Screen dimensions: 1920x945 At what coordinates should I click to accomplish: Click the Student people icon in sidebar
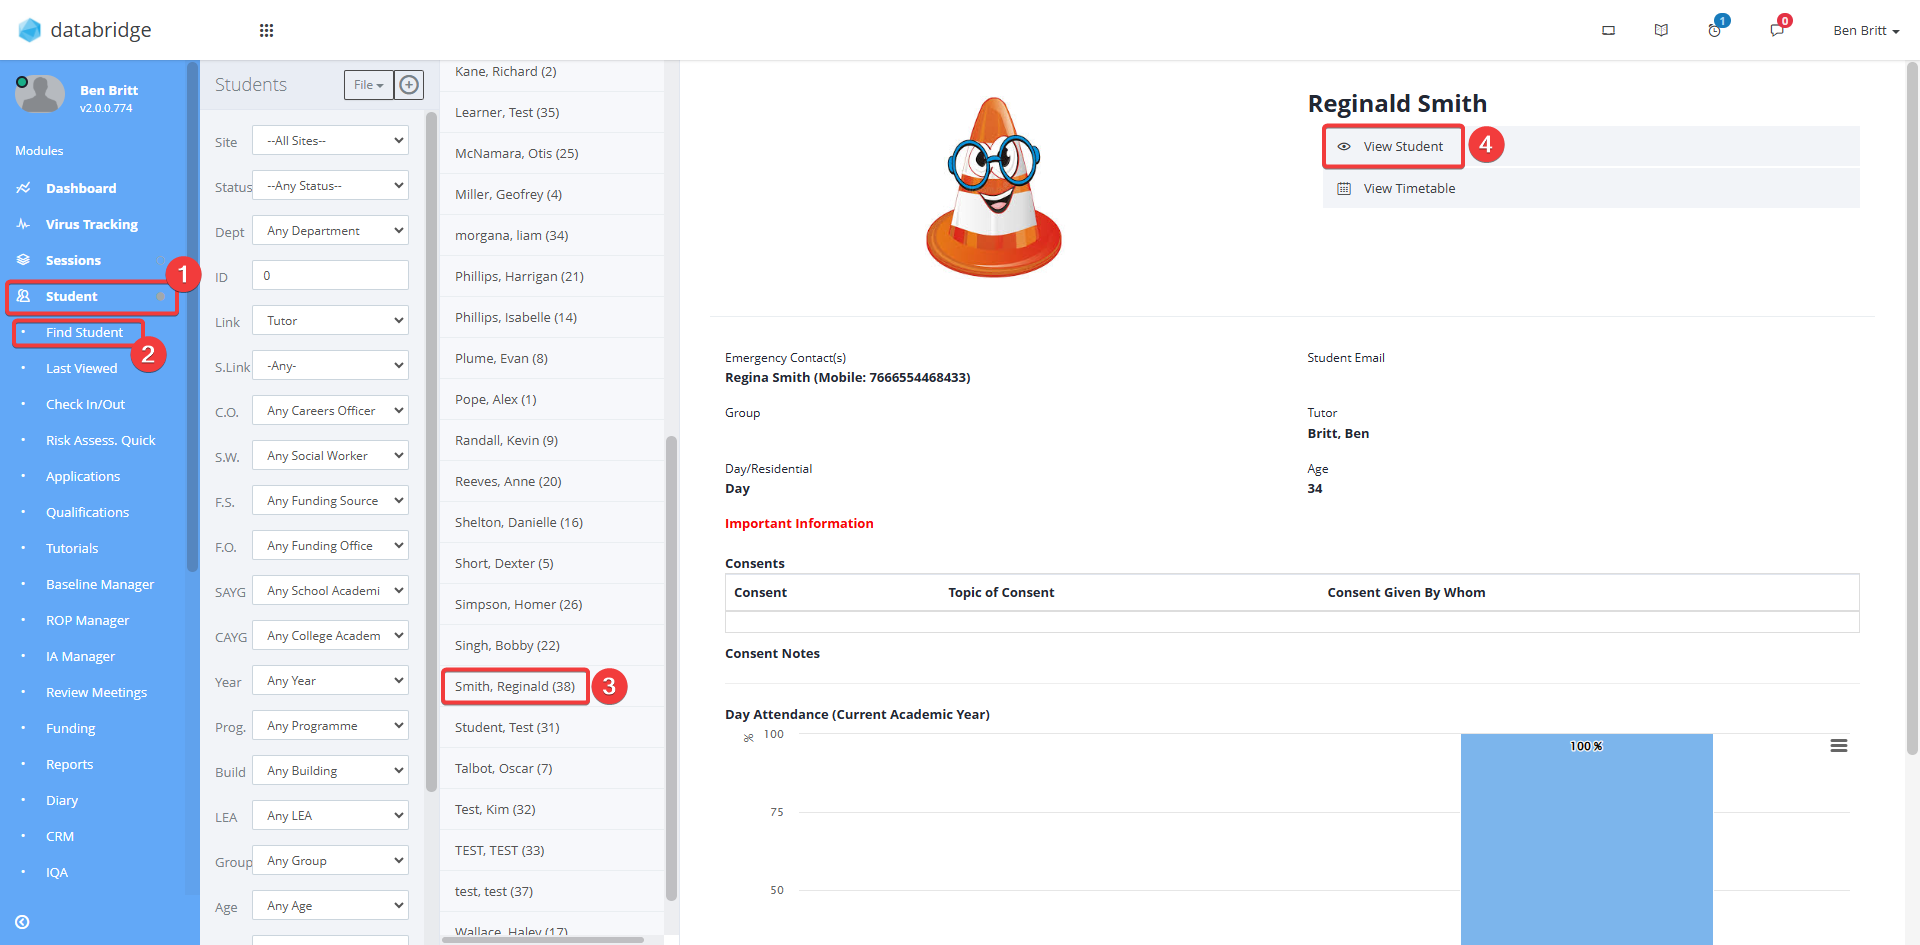pyautogui.click(x=23, y=296)
